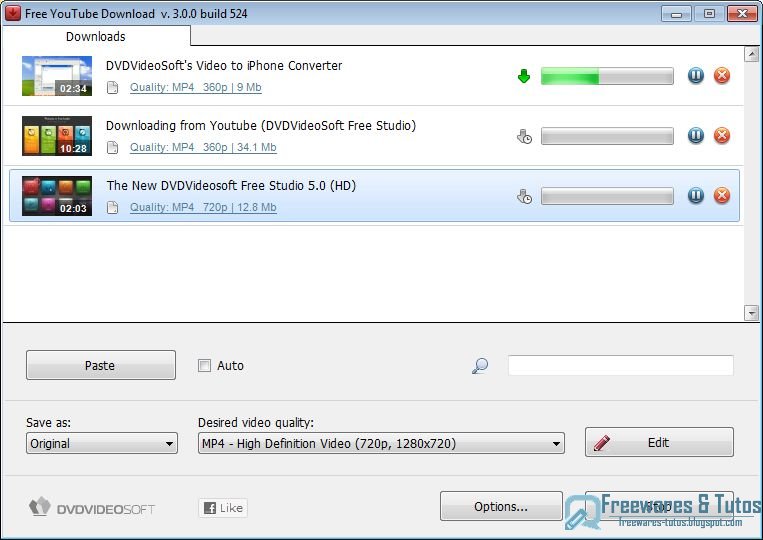Click progress bar of iPhone Converter download
Screen dimensions: 763x540
pos(607,76)
